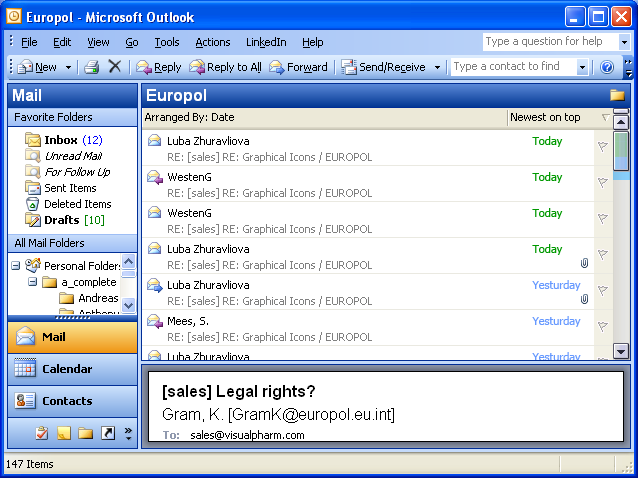
Task: Collapse the Personal Folders tree node
Action: (x=15, y=266)
